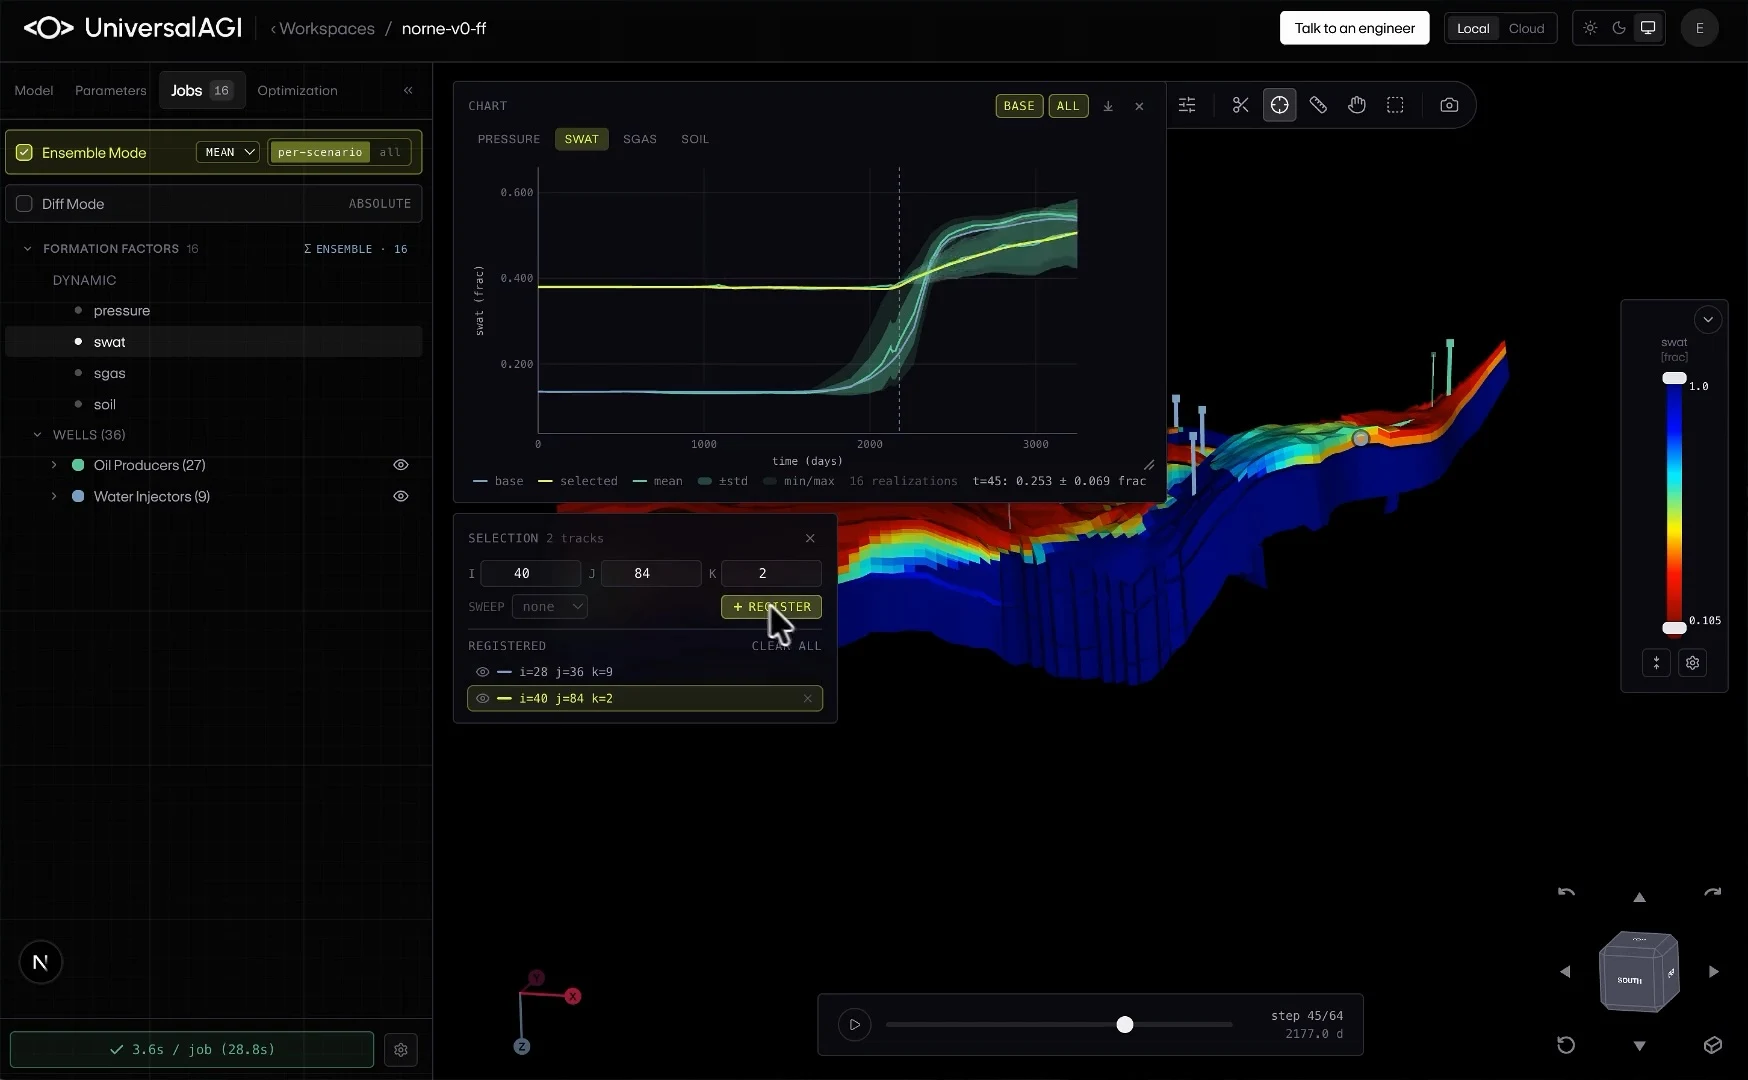Select the dashed box selection tool
This screenshot has width=1748, height=1080.
(x=1395, y=105)
